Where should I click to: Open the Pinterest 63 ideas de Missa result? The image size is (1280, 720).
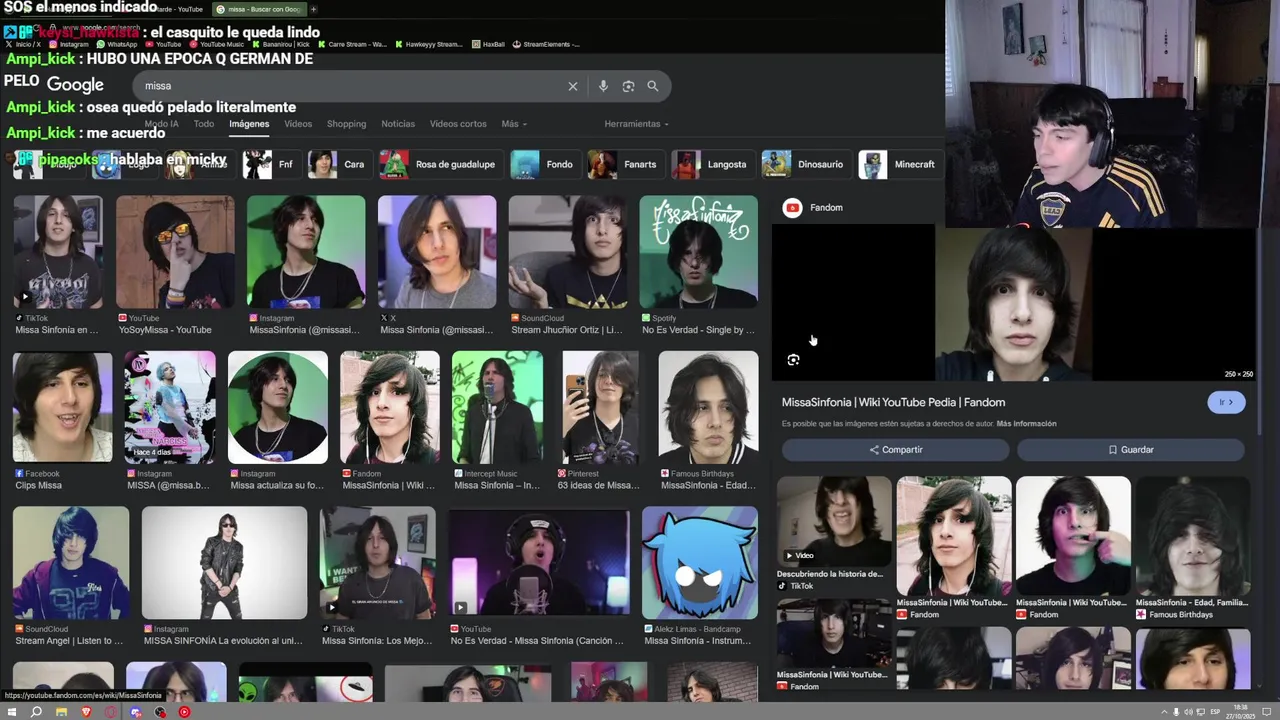pyautogui.click(x=600, y=407)
